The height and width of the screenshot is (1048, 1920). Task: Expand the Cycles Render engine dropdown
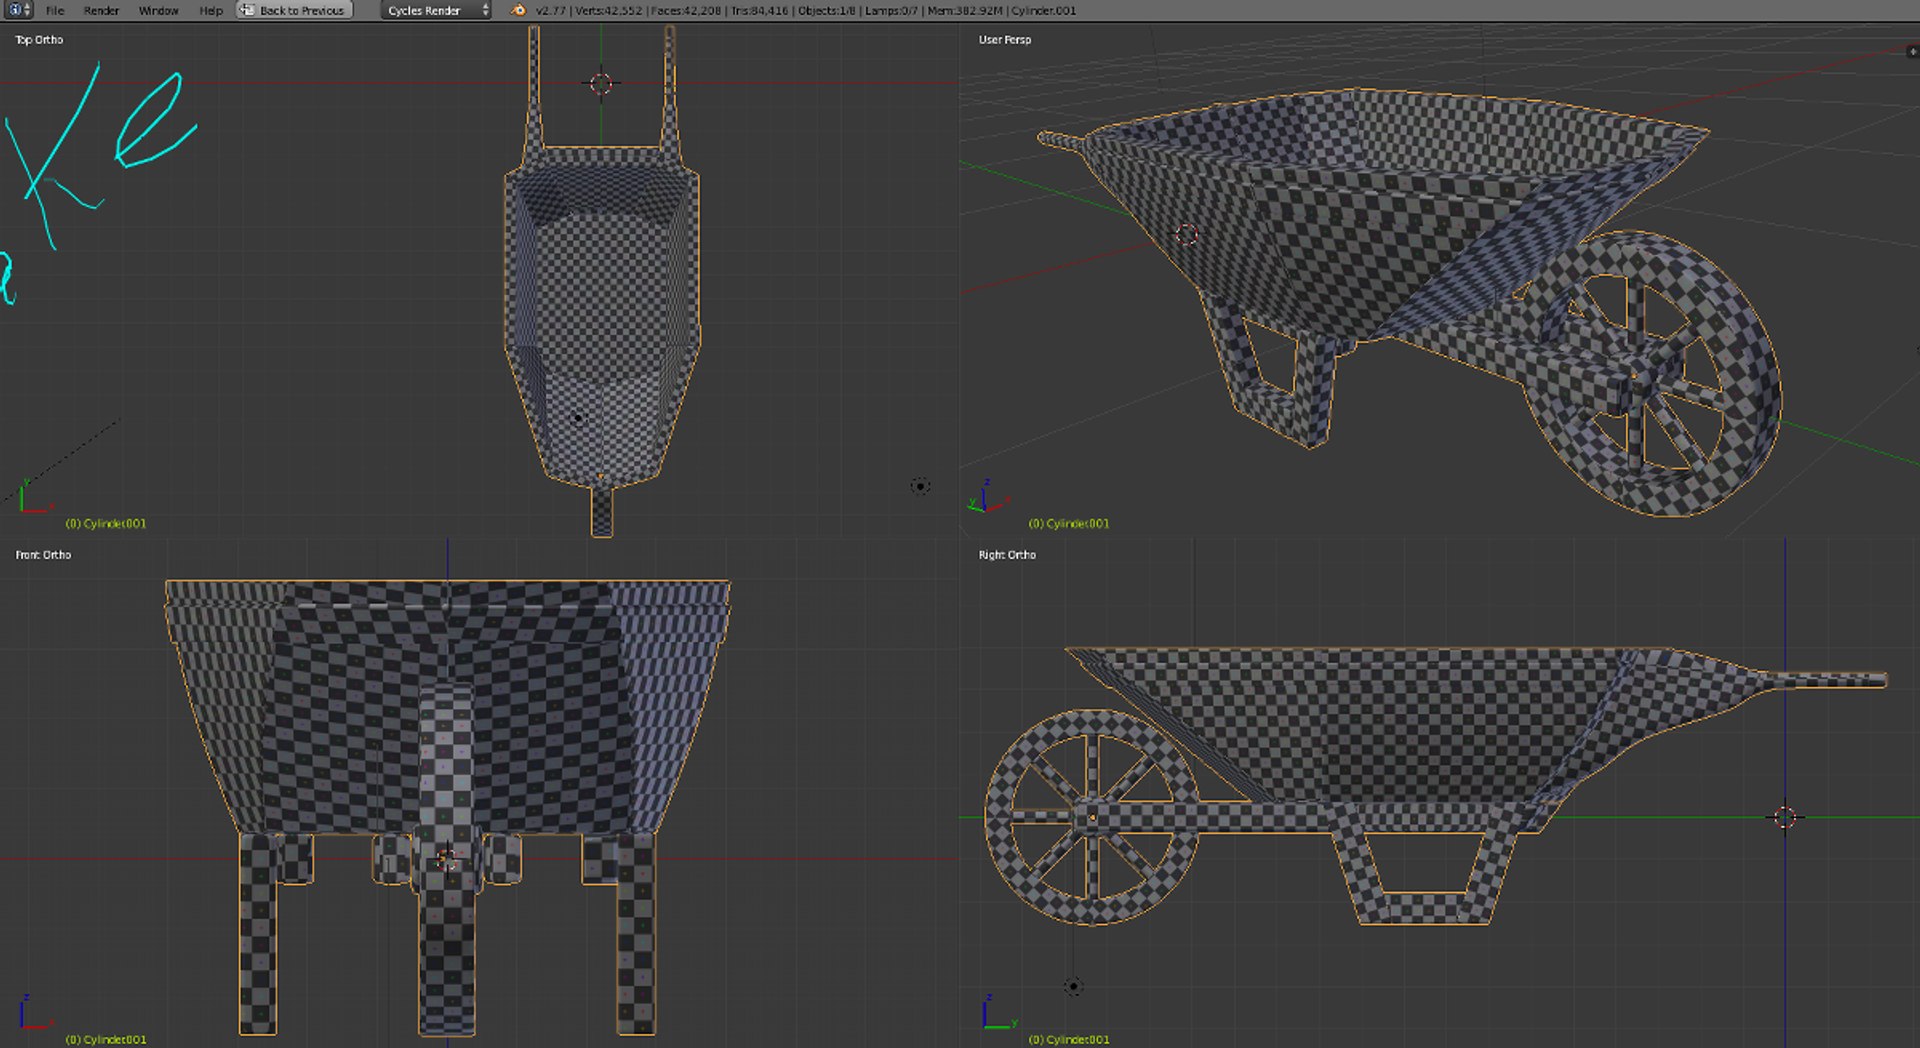pos(437,10)
